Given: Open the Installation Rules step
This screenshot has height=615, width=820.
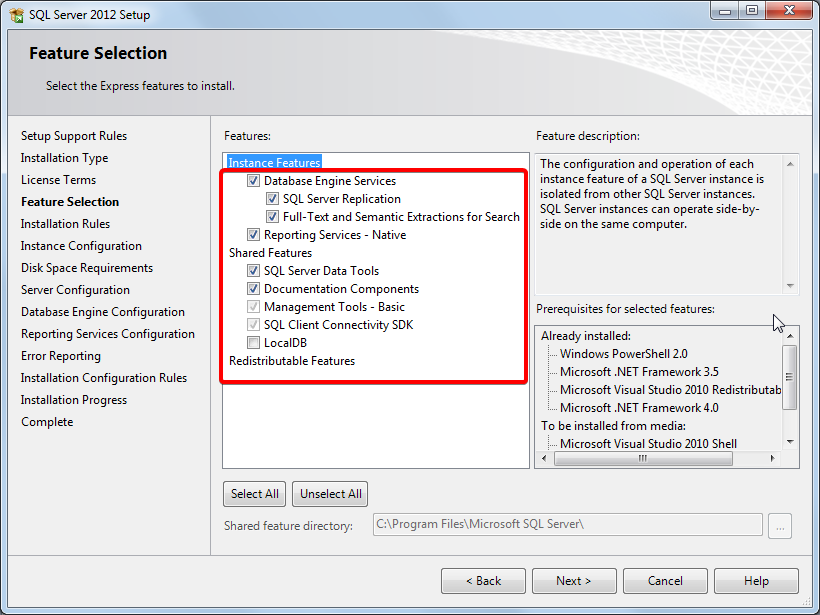Looking at the screenshot, I should click(x=65, y=224).
